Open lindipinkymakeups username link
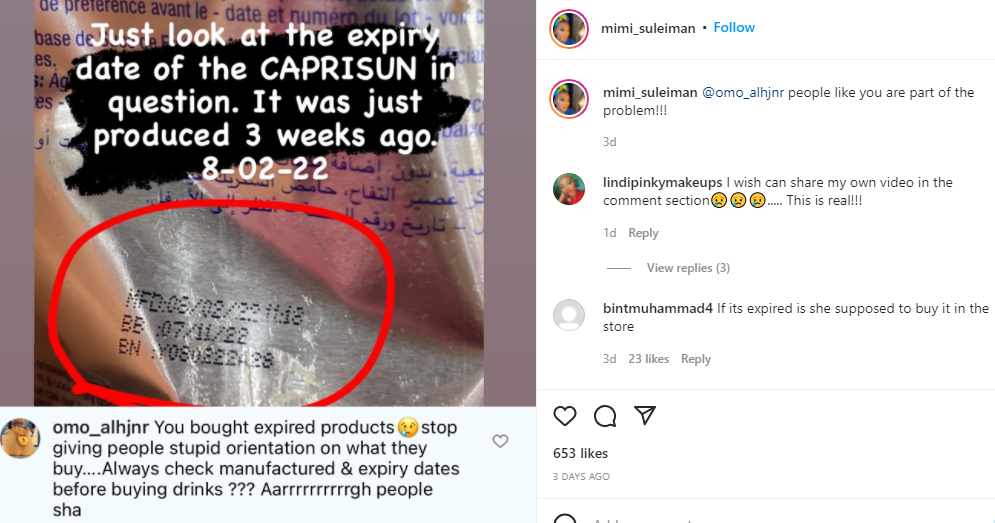Image resolution: width=995 pixels, height=523 pixels. 662,182
